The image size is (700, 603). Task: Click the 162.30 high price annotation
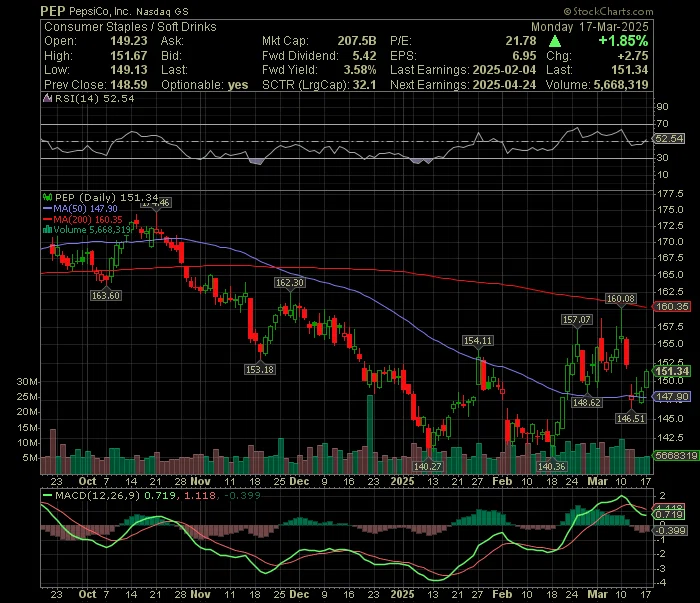(289, 283)
